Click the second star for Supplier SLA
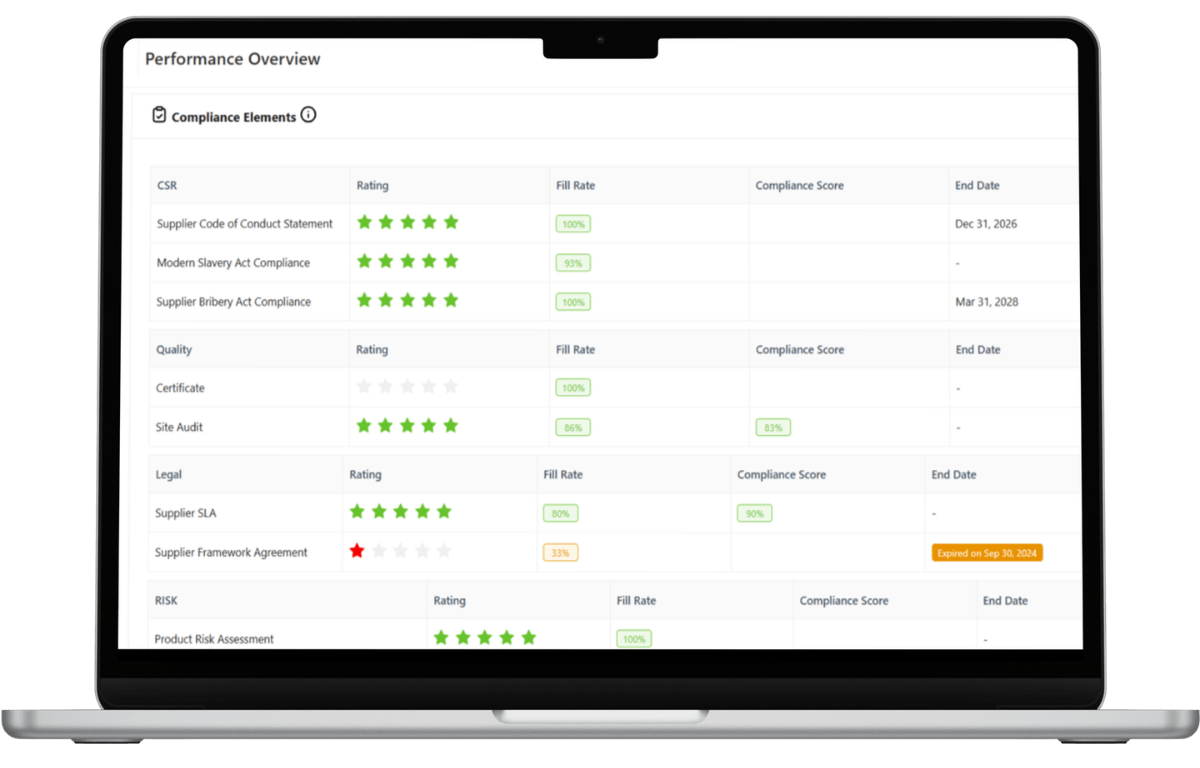This screenshot has width=1200, height=768. (379, 512)
